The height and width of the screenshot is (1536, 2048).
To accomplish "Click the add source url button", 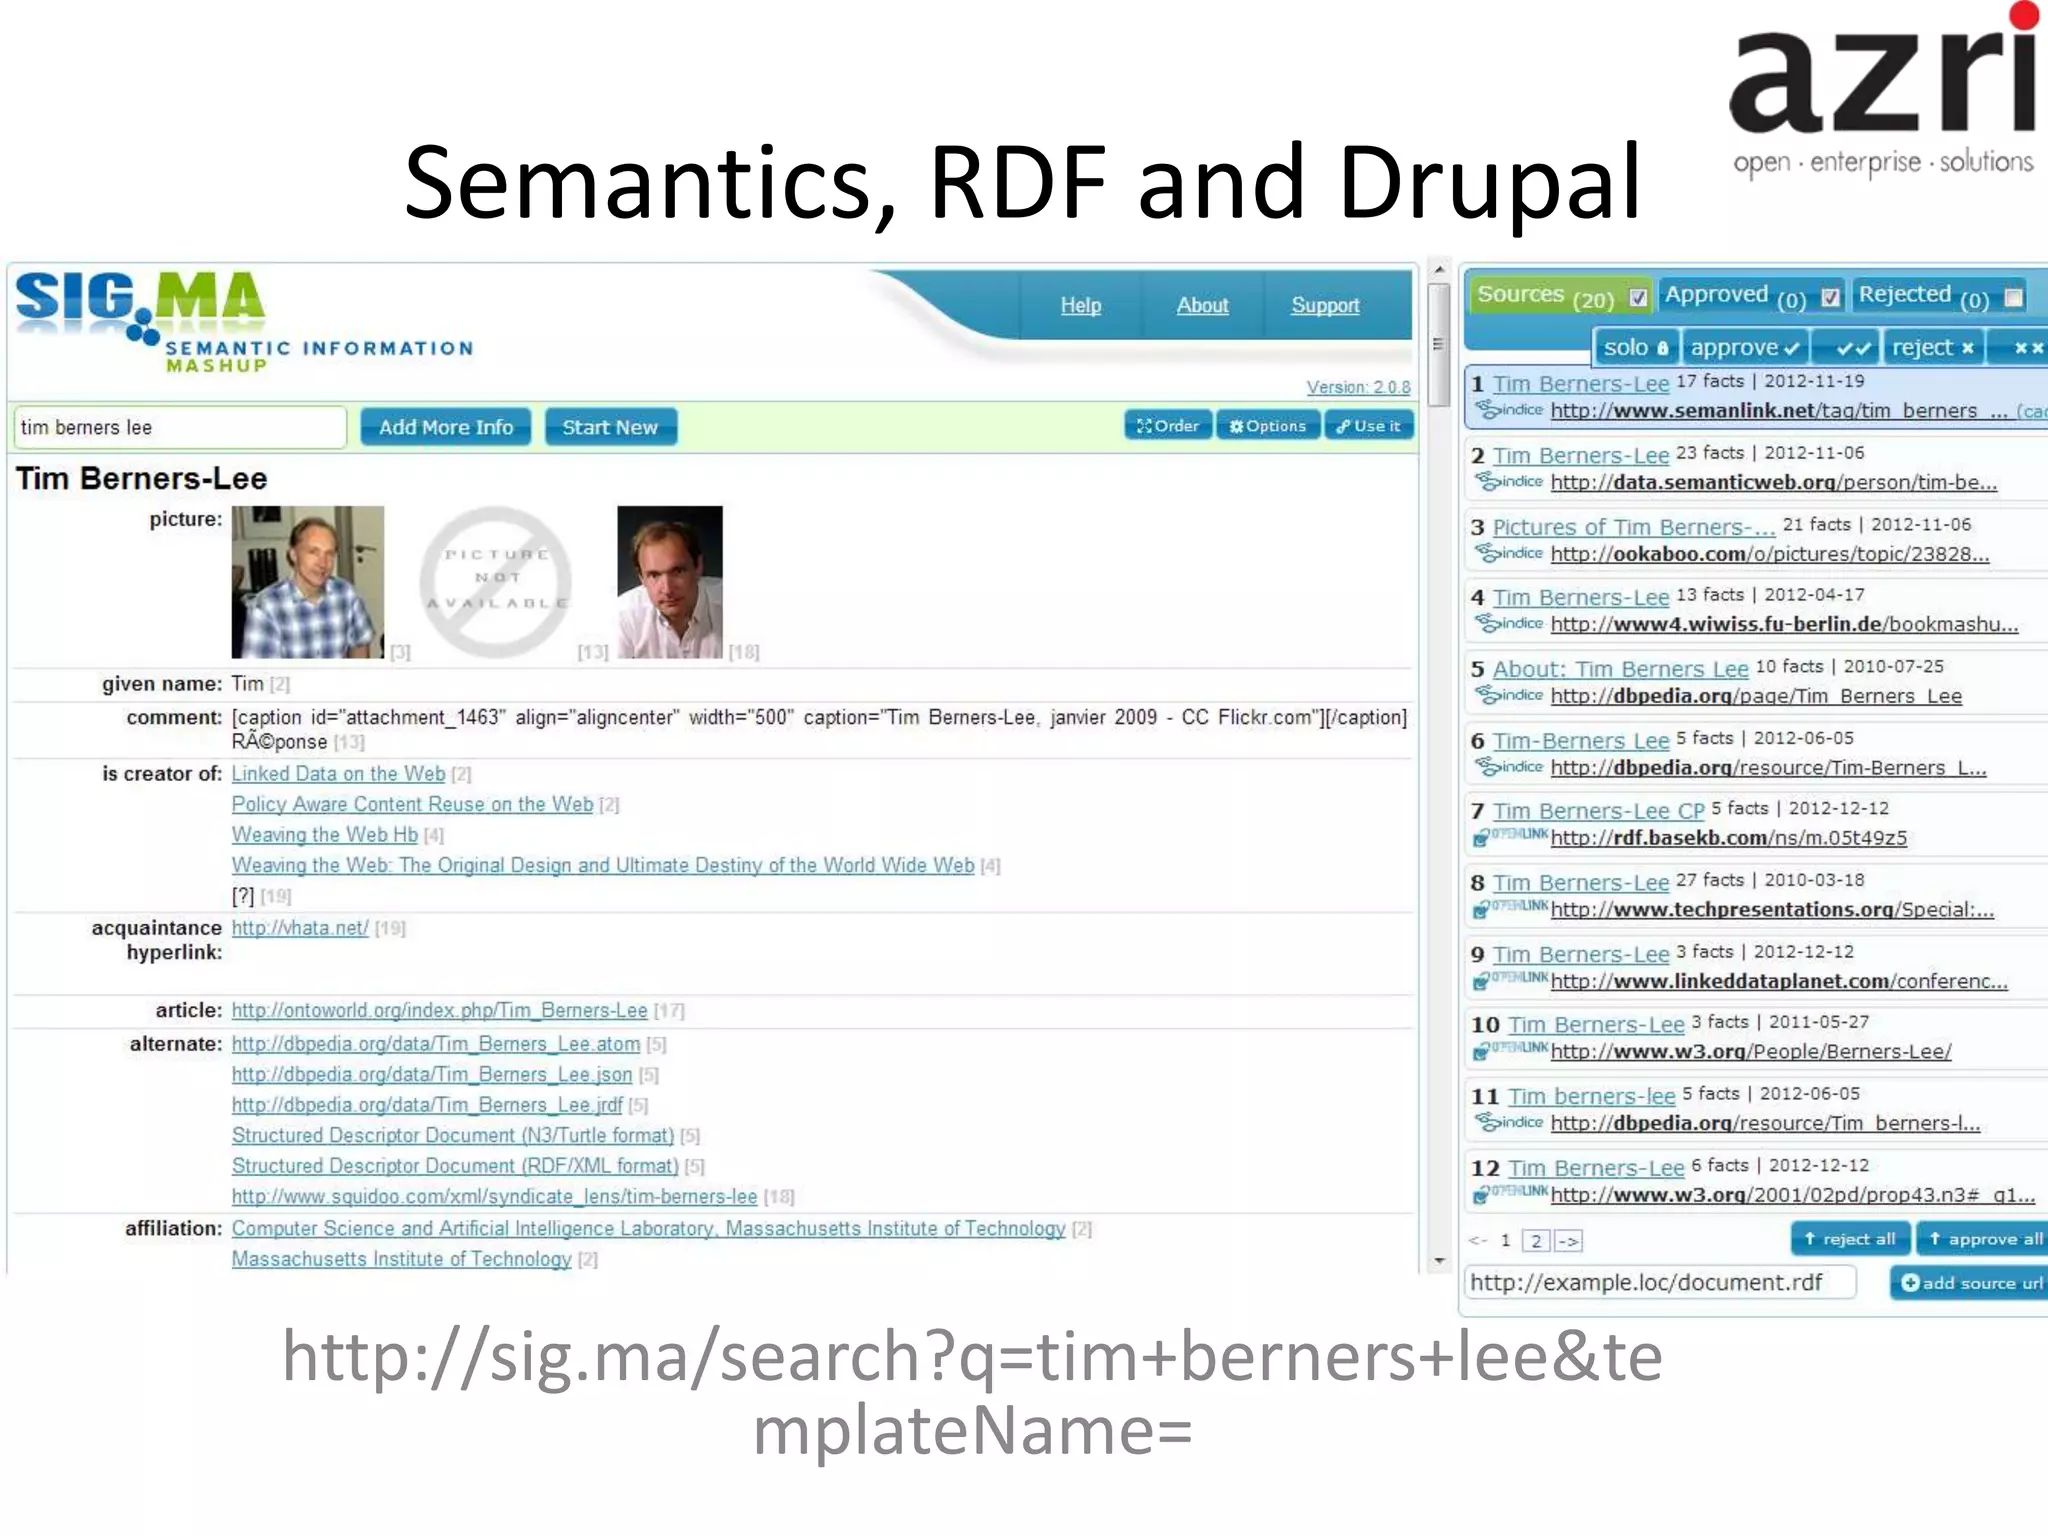I will [x=1970, y=1283].
